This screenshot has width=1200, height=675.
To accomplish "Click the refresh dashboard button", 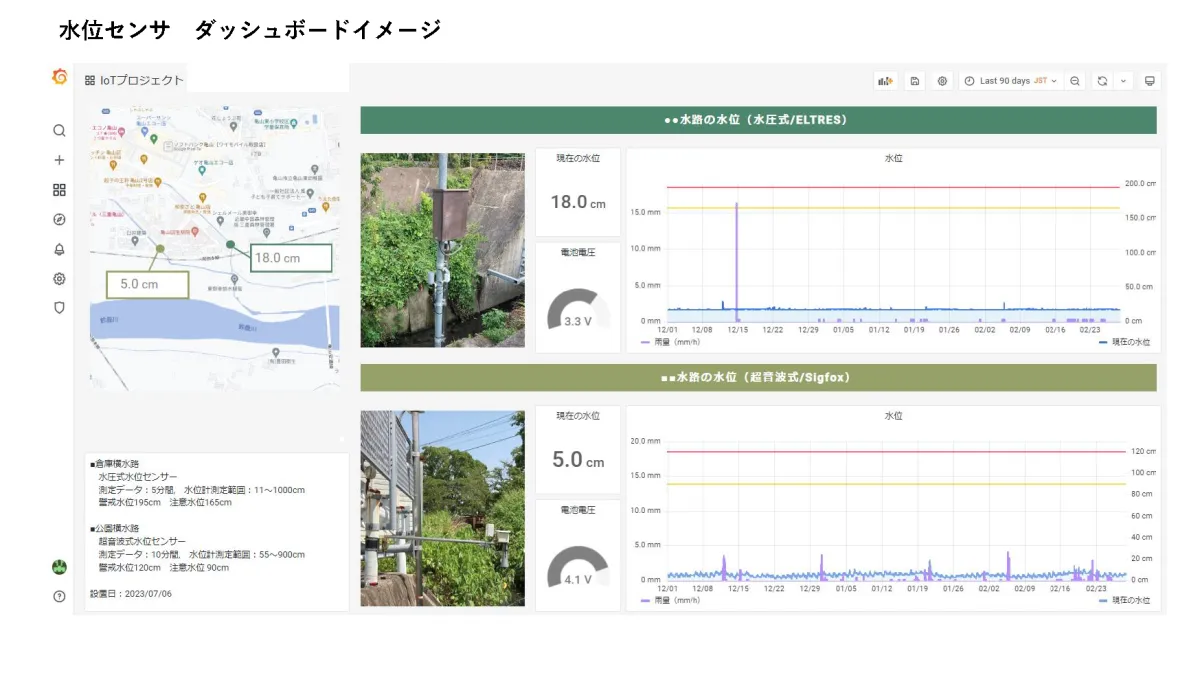I will (1102, 81).
